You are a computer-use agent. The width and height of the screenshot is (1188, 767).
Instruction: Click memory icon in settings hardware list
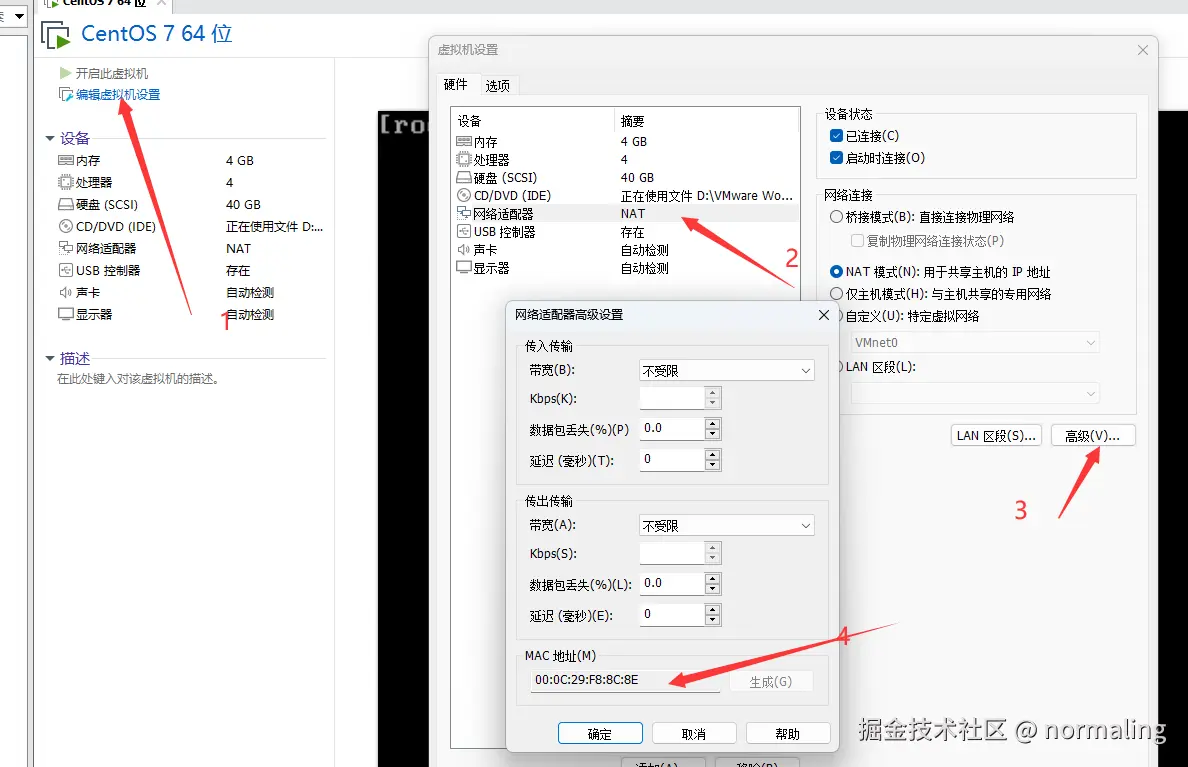tap(464, 142)
